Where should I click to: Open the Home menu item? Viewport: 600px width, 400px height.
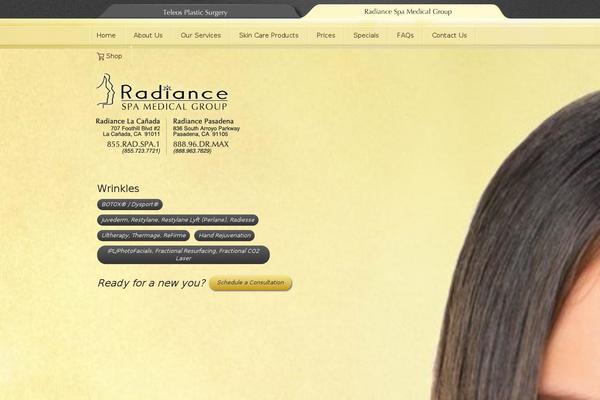tap(106, 35)
